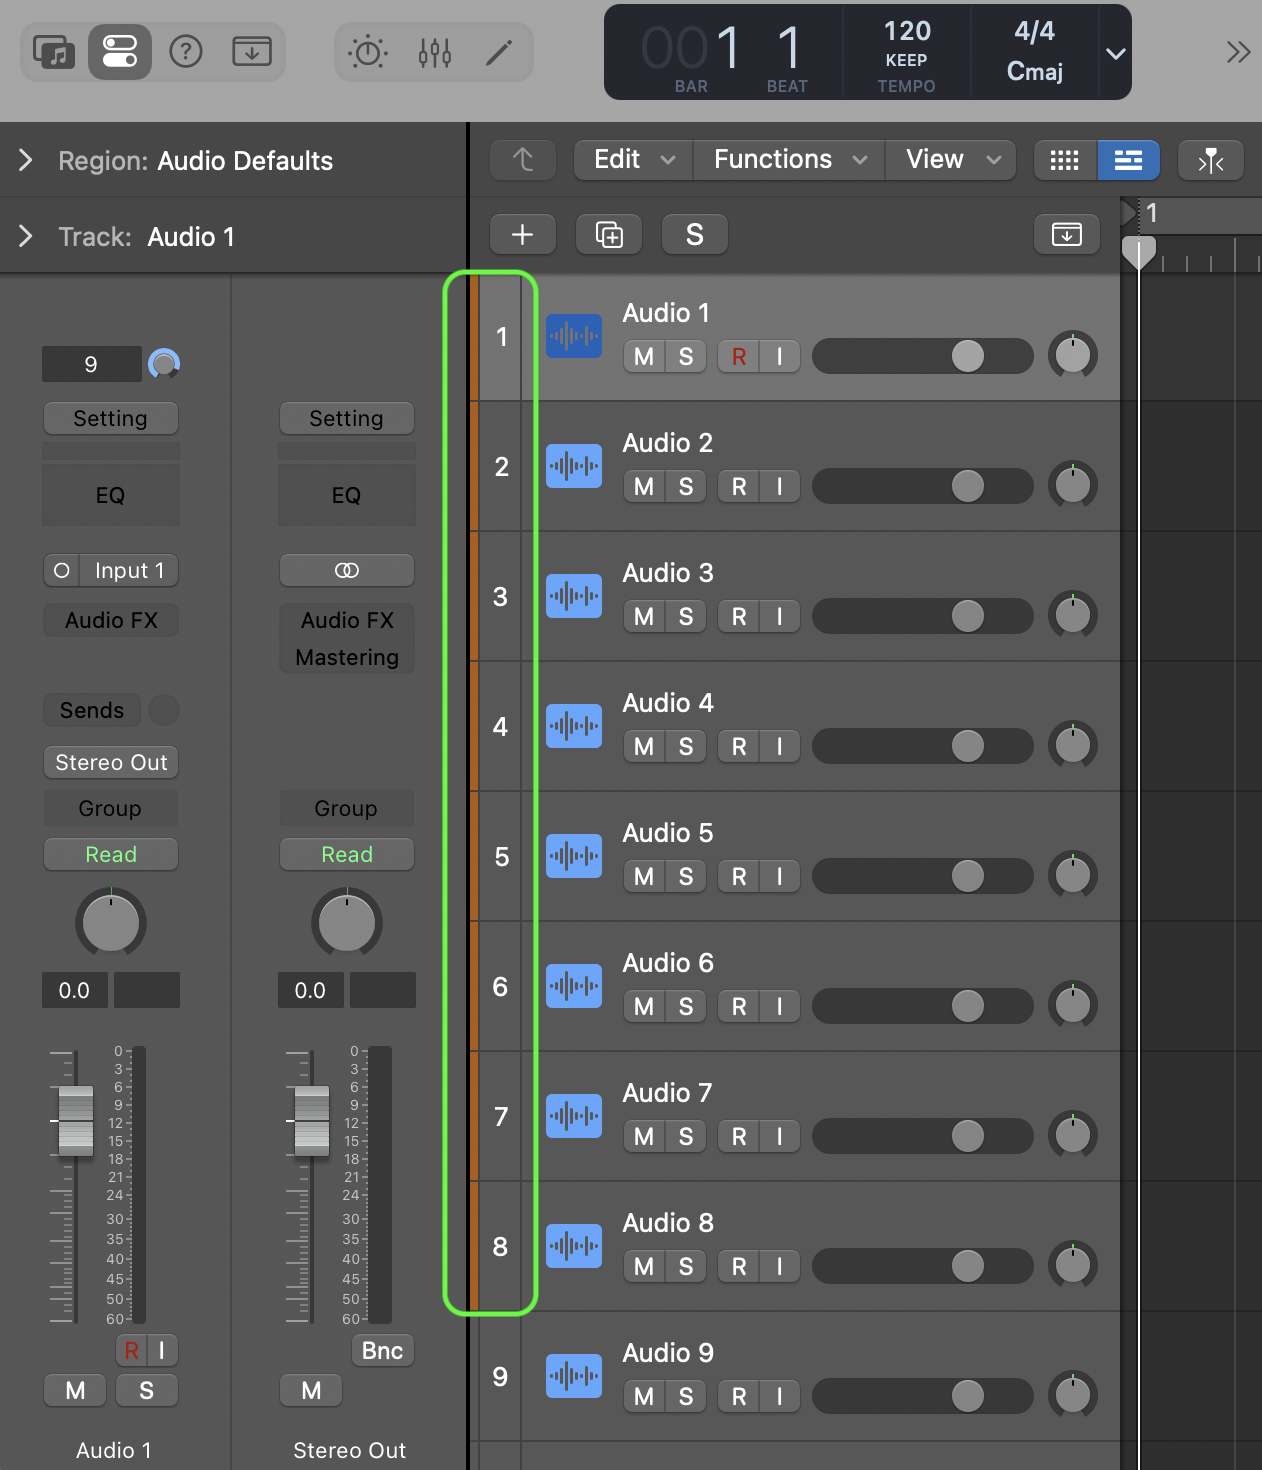
Task: Open Quick Help question mark icon
Action: (x=186, y=51)
